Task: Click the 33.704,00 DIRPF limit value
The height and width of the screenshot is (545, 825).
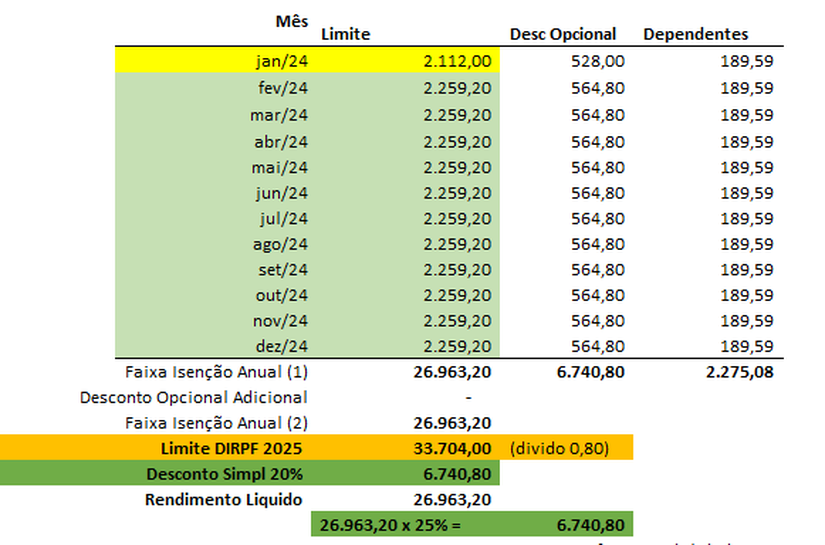Action: (452, 448)
